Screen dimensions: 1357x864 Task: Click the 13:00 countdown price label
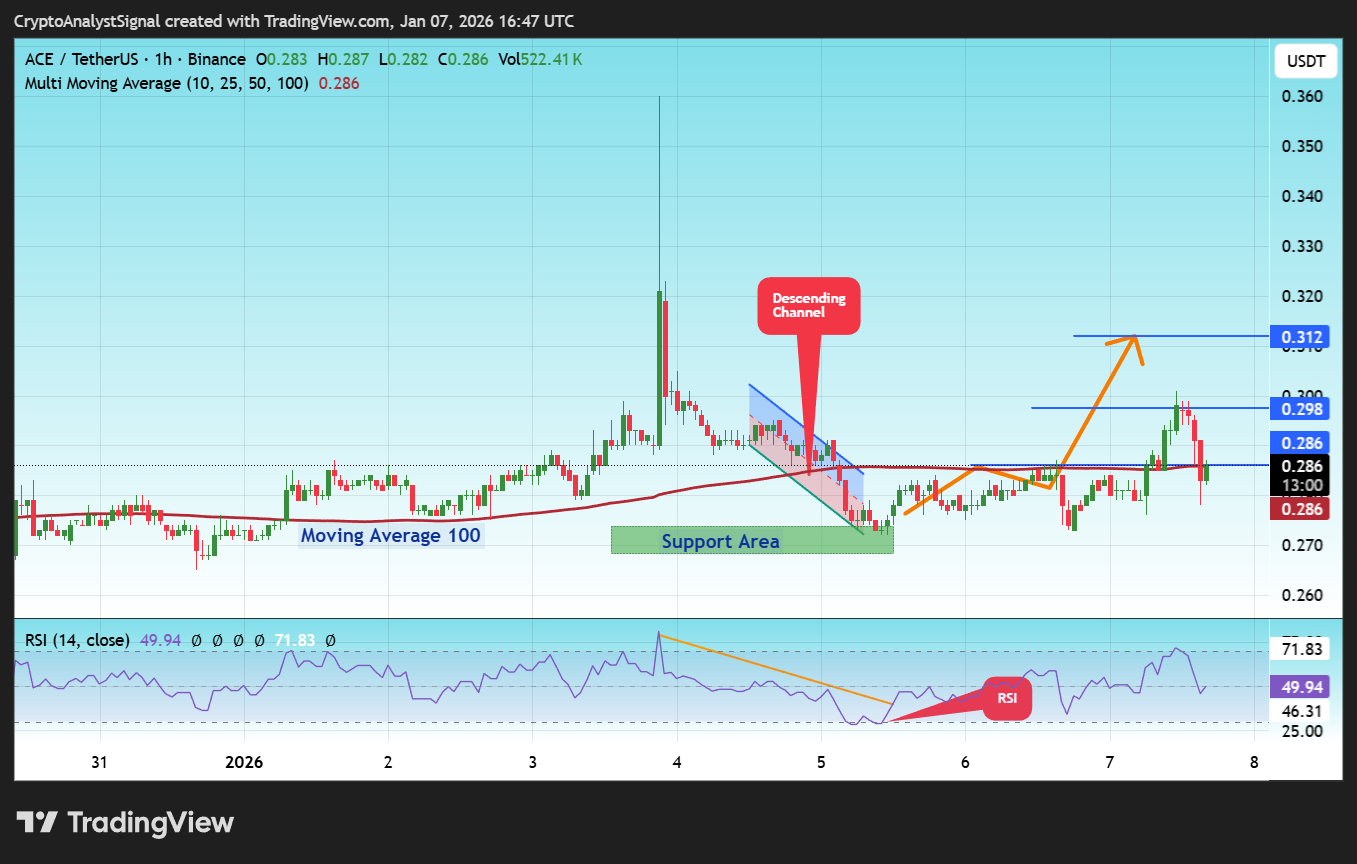1303,485
